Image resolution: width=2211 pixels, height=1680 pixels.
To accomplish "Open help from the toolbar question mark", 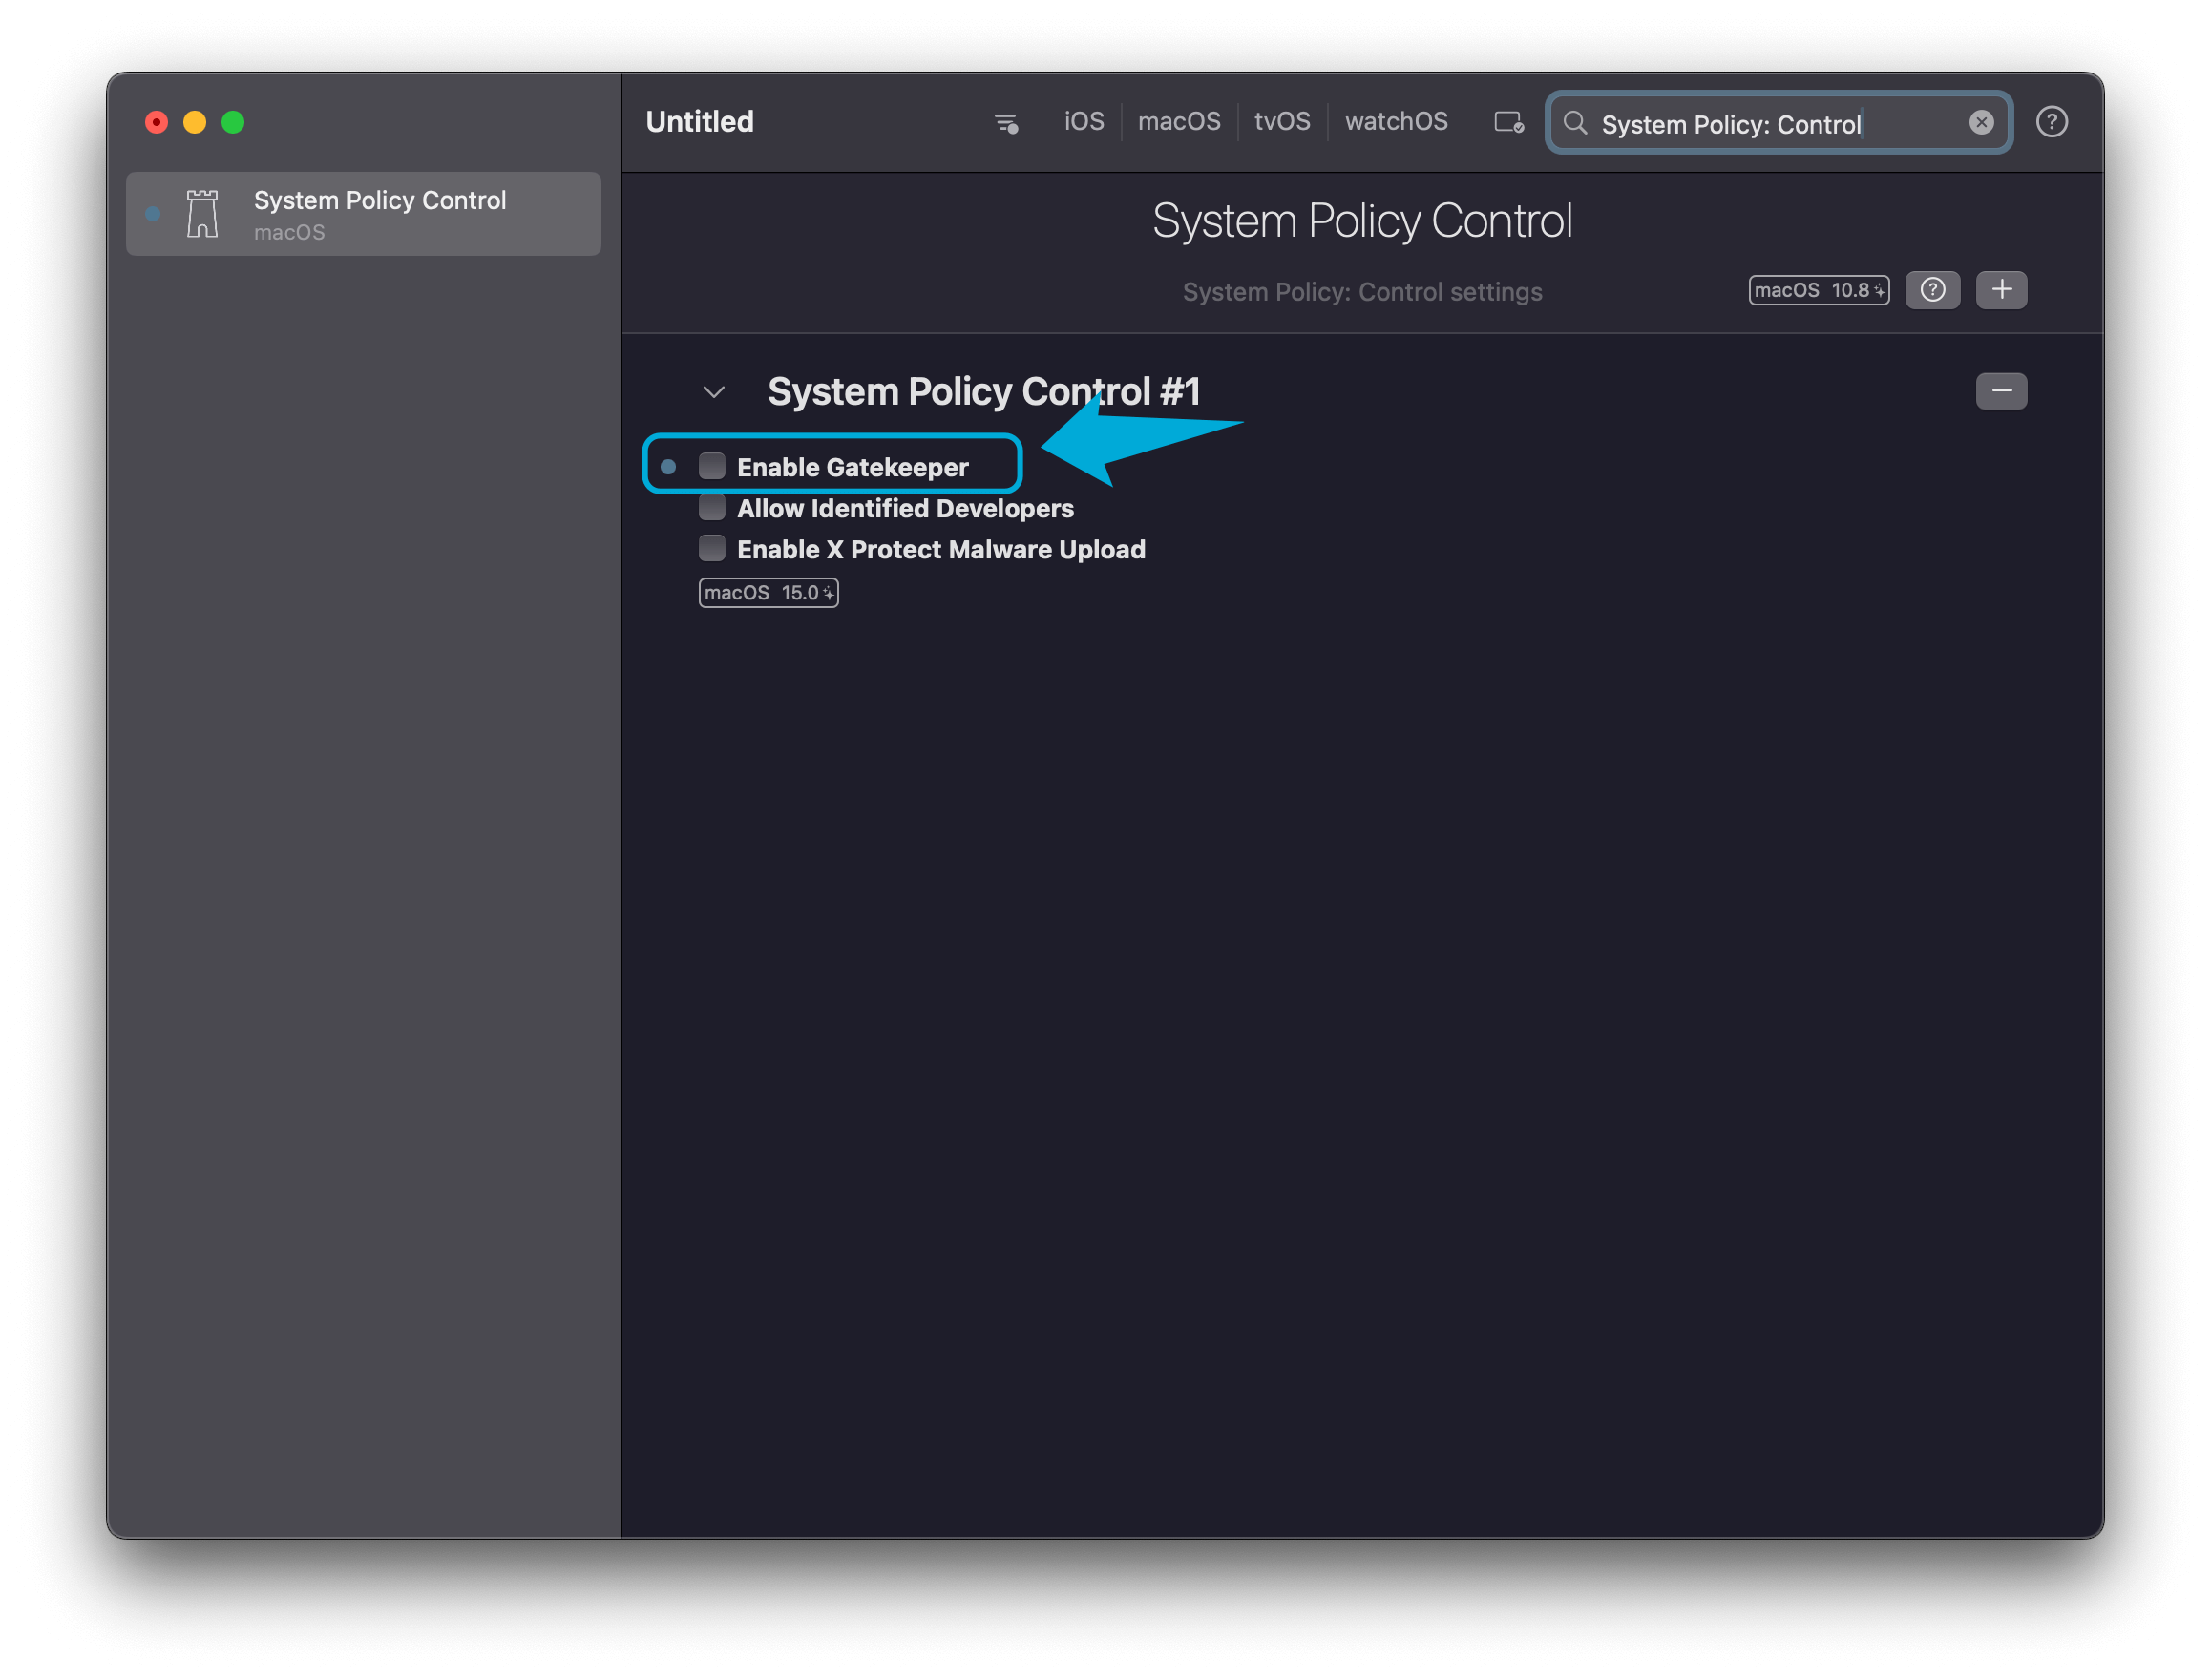I will [2051, 122].
